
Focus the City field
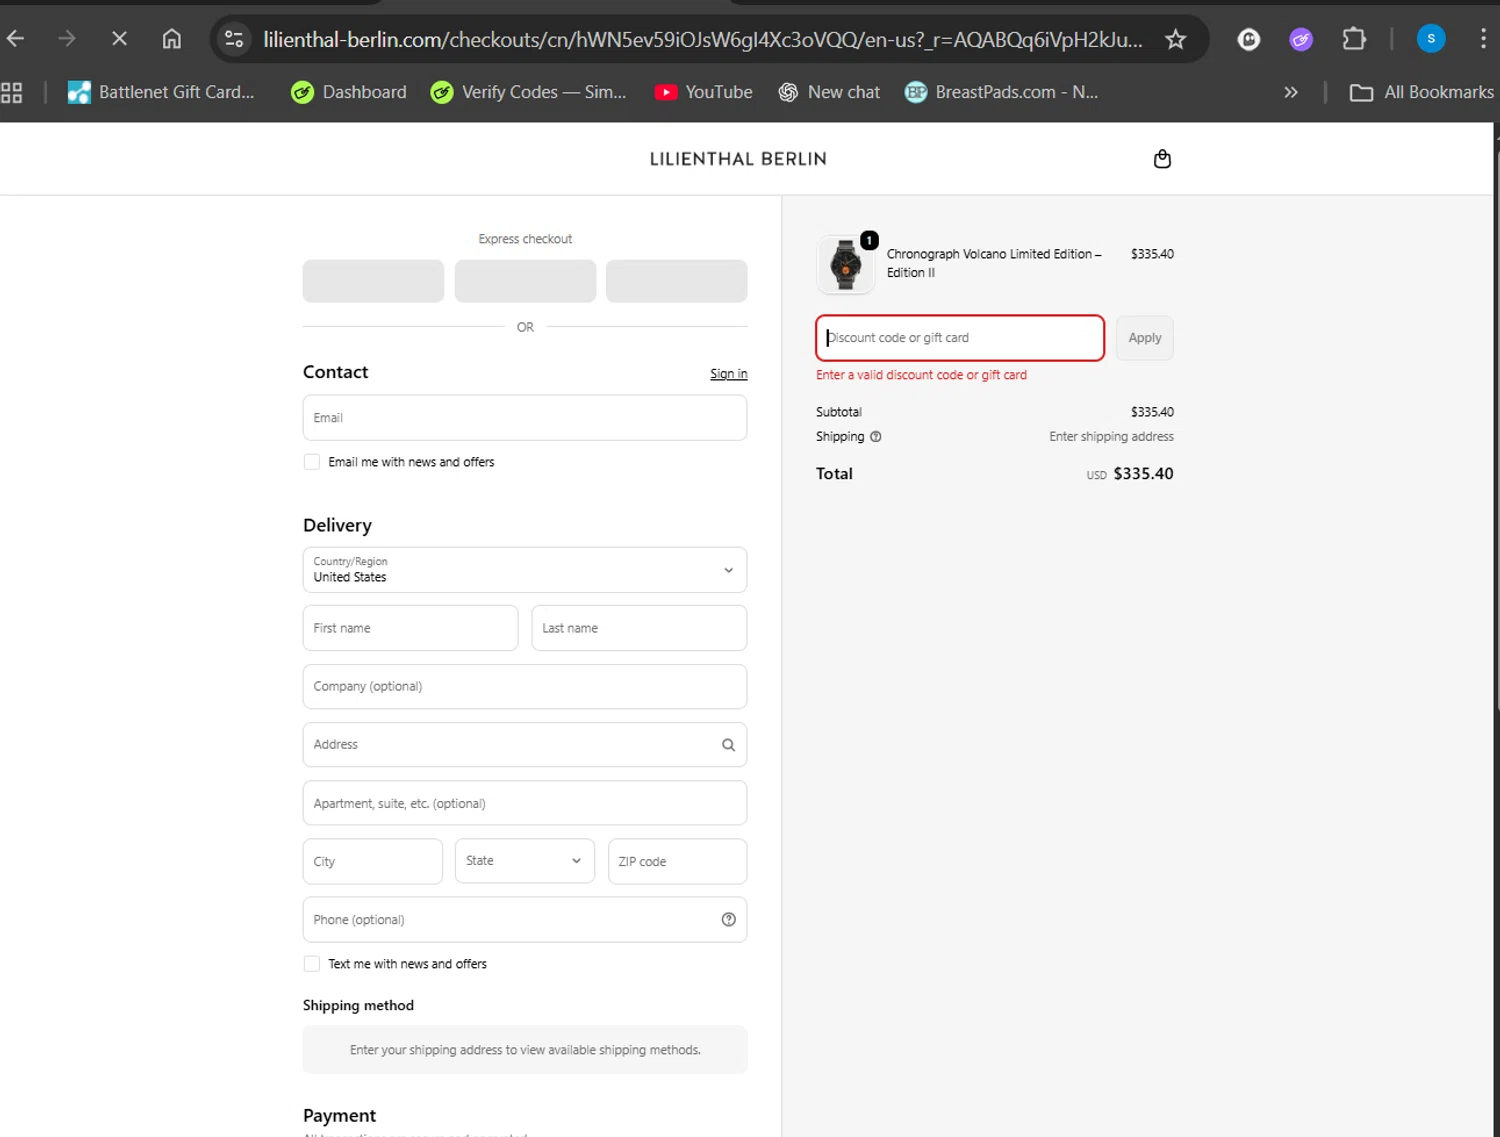pos(373,861)
